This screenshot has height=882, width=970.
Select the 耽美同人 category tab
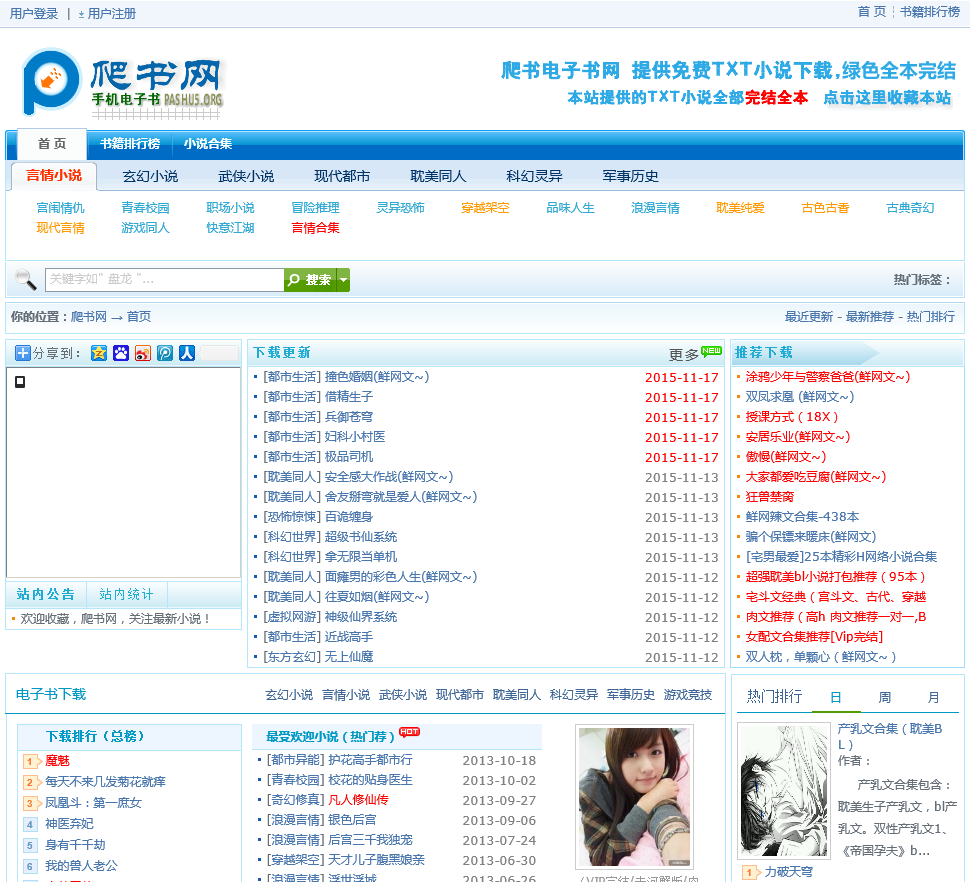(438, 176)
